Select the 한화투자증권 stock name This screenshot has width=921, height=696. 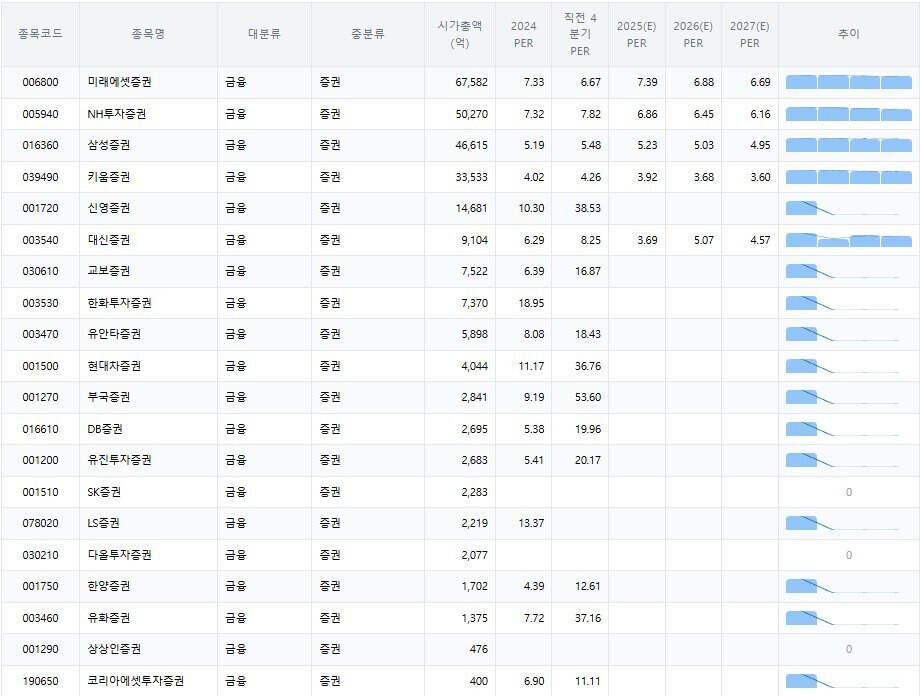(119, 303)
